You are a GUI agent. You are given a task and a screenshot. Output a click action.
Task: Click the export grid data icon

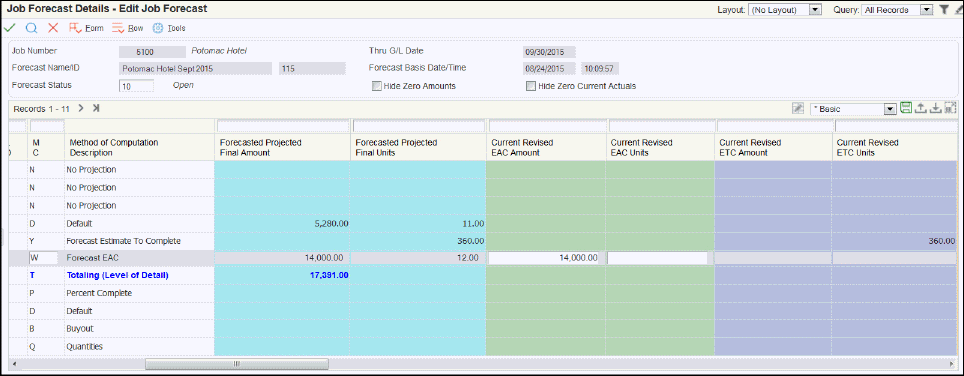click(920, 108)
